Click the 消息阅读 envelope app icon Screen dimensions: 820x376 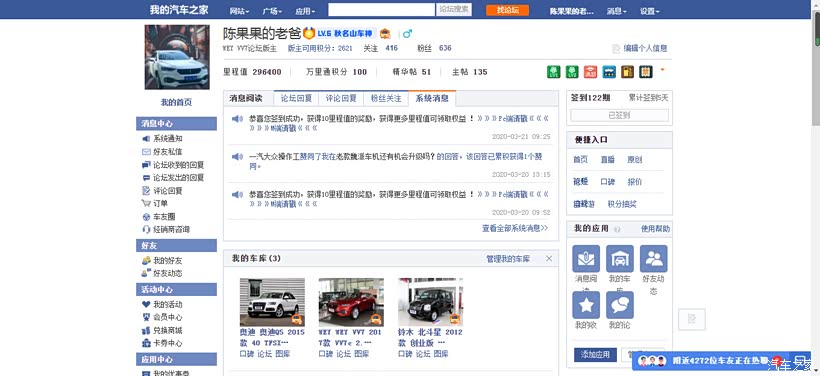pyautogui.click(x=586, y=259)
